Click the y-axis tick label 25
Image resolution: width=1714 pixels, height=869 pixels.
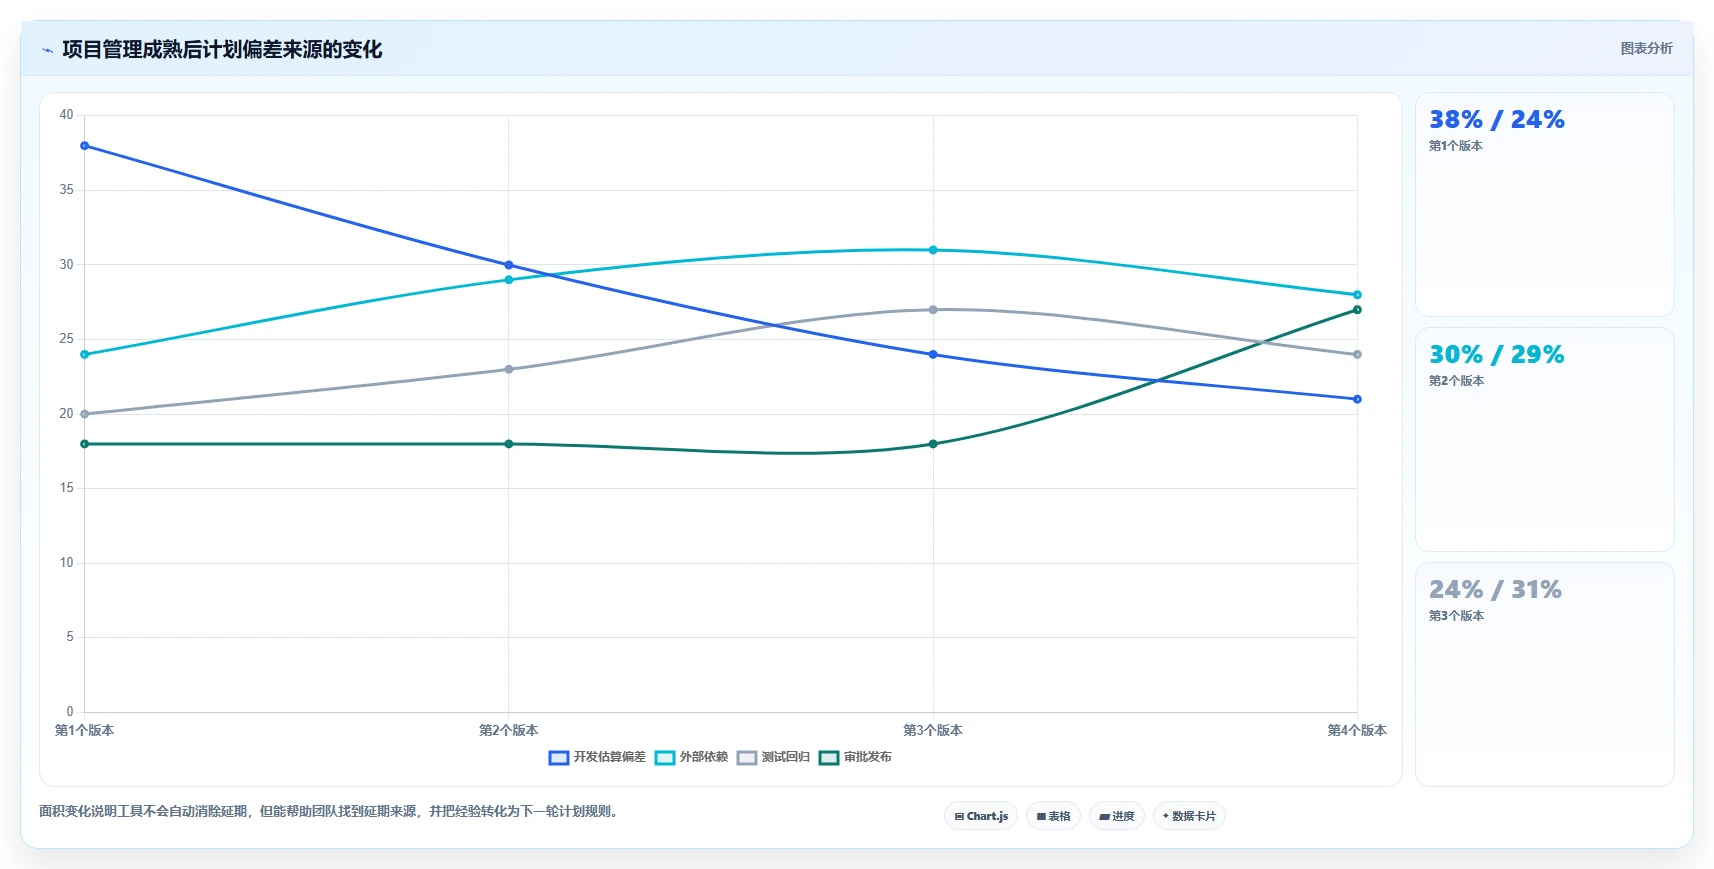pos(66,339)
